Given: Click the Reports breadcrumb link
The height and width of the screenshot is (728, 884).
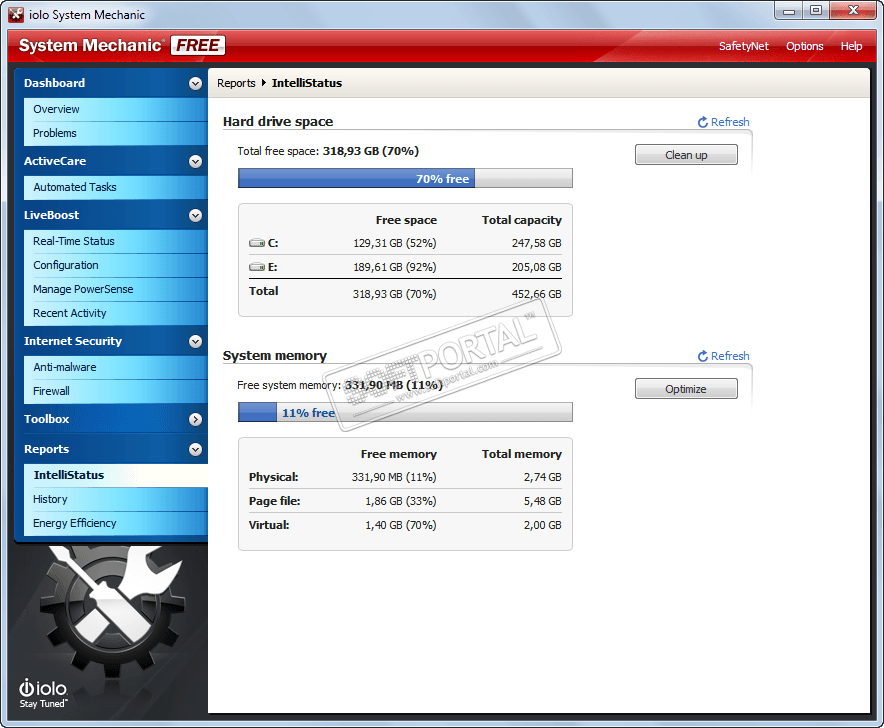Looking at the screenshot, I should pyautogui.click(x=236, y=83).
